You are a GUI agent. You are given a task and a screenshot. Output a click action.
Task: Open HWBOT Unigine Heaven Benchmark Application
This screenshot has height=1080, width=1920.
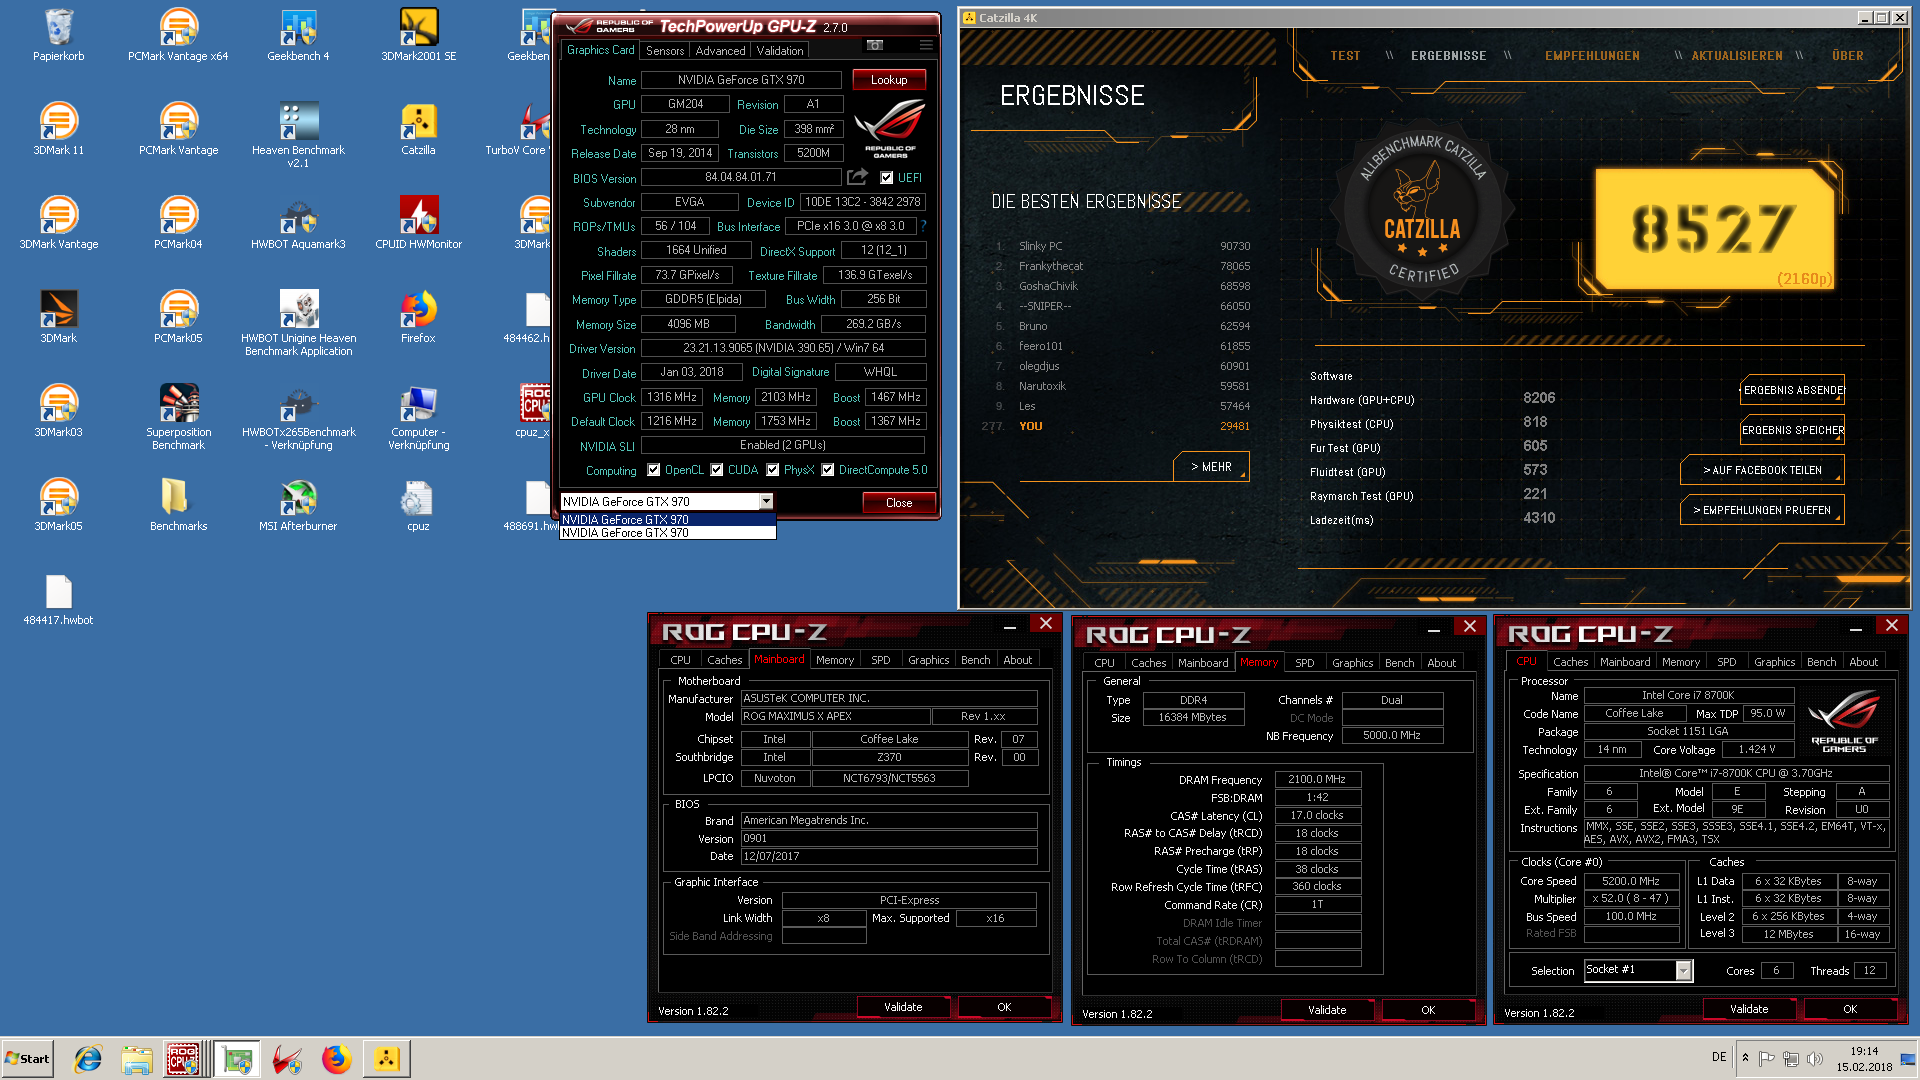pos(298,323)
